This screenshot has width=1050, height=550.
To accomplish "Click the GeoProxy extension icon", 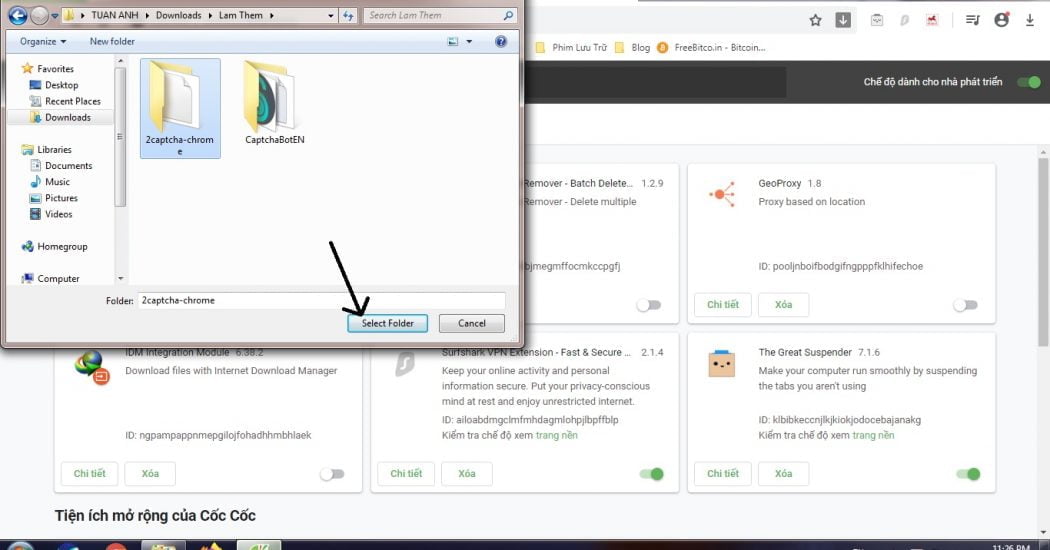I will (722, 194).
